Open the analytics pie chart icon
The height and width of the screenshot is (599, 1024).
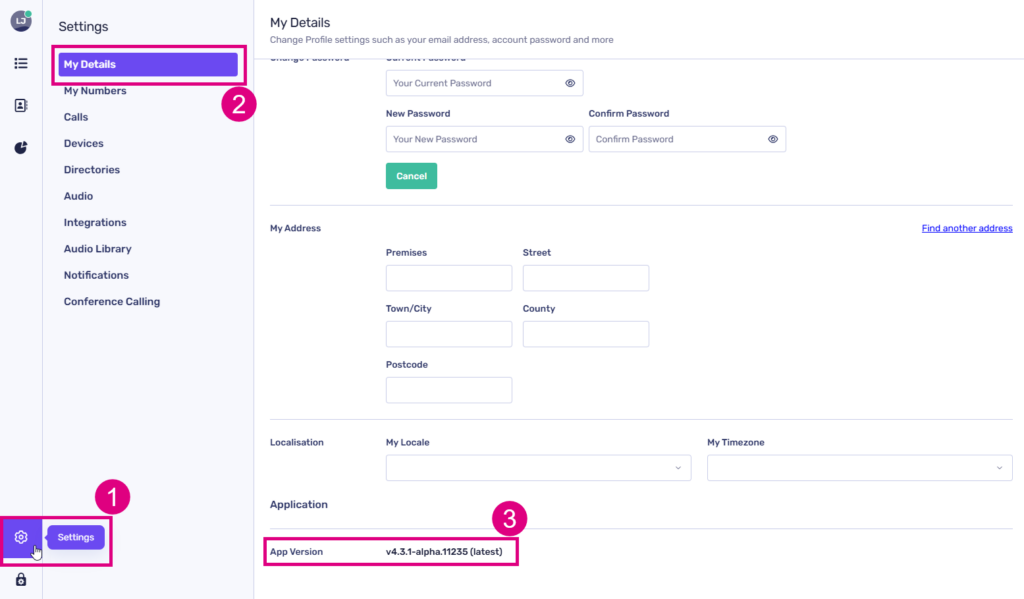point(21,148)
